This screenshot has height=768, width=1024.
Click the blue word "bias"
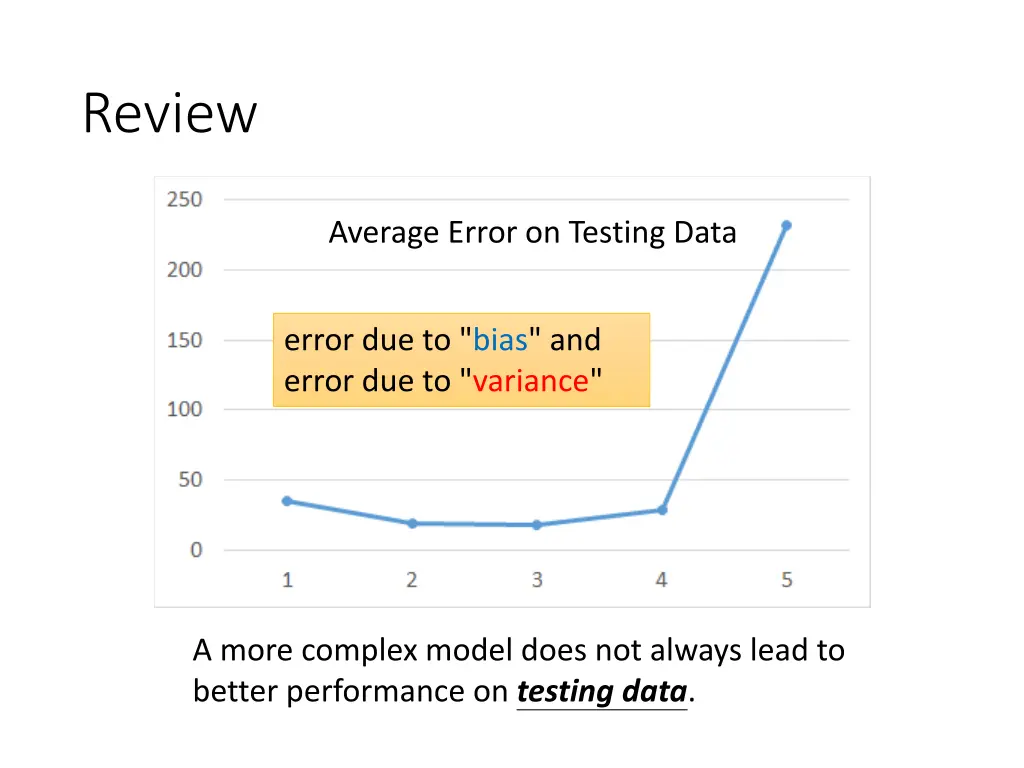(500, 341)
